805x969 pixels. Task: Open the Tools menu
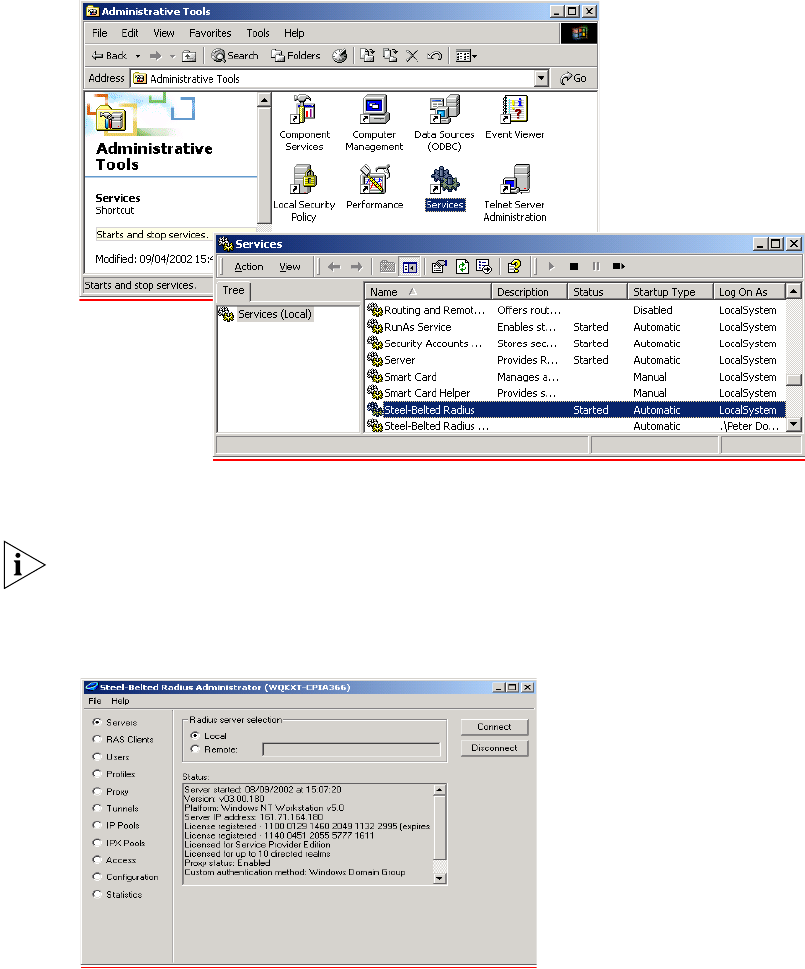(258, 33)
